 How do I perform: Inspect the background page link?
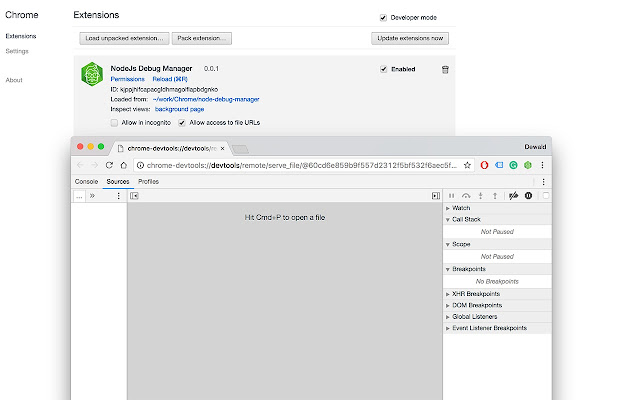[180, 109]
